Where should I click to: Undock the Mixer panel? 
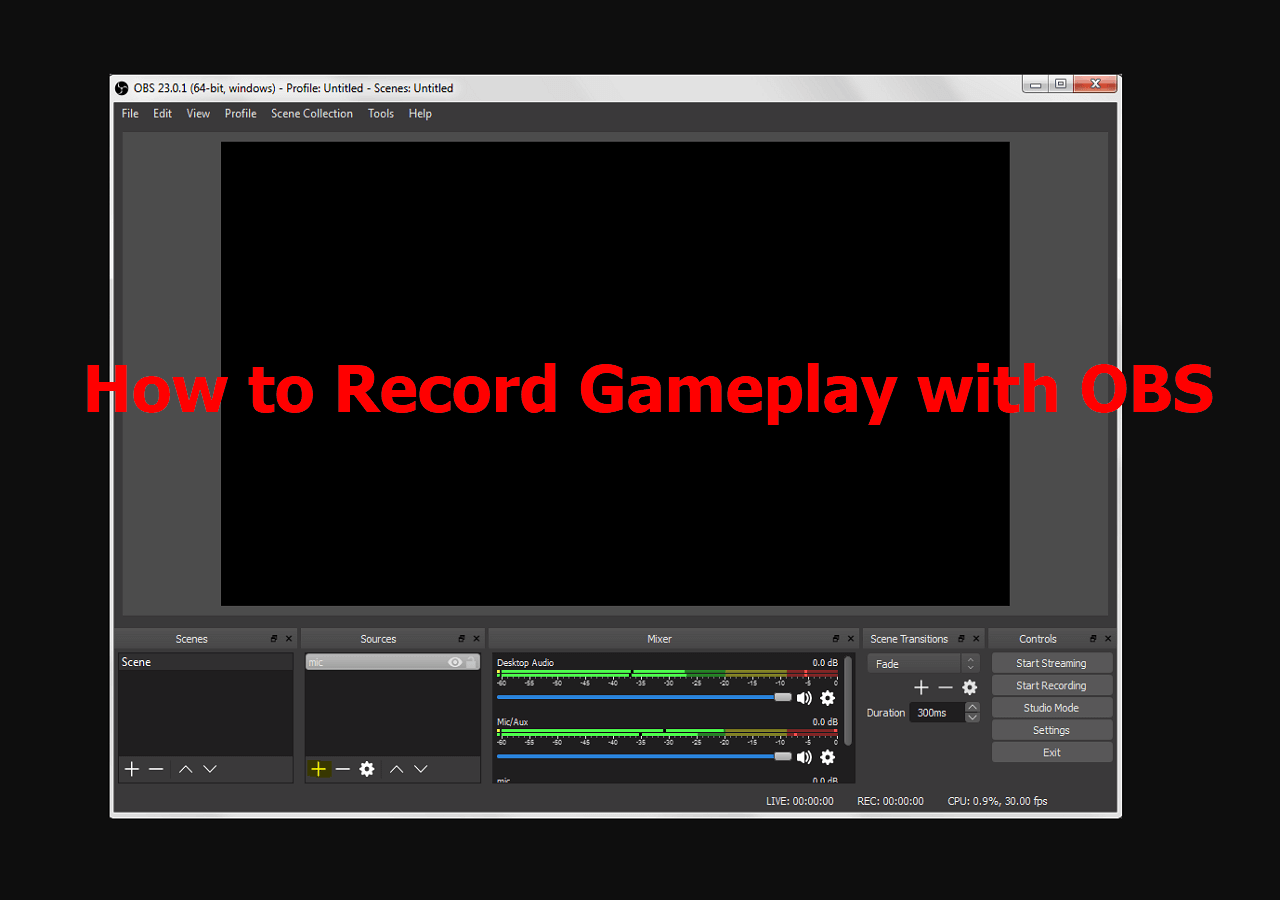tap(836, 639)
